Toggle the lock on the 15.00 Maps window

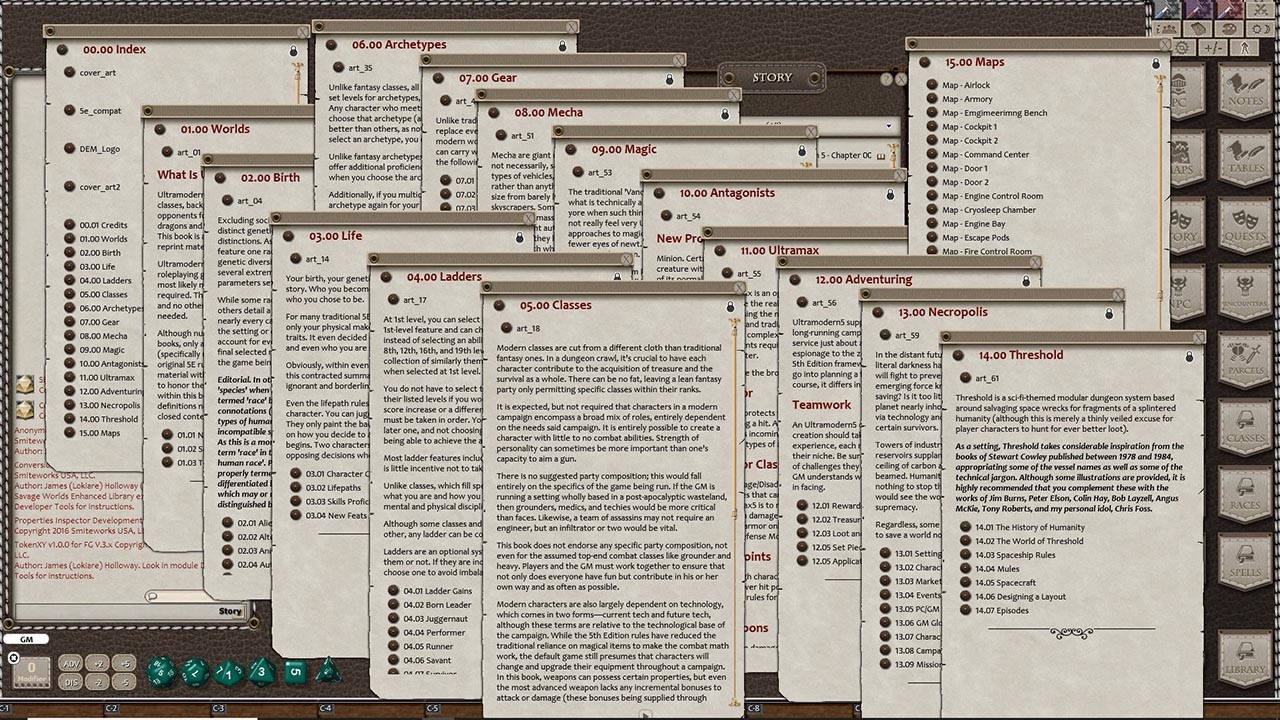click(1156, 63)
